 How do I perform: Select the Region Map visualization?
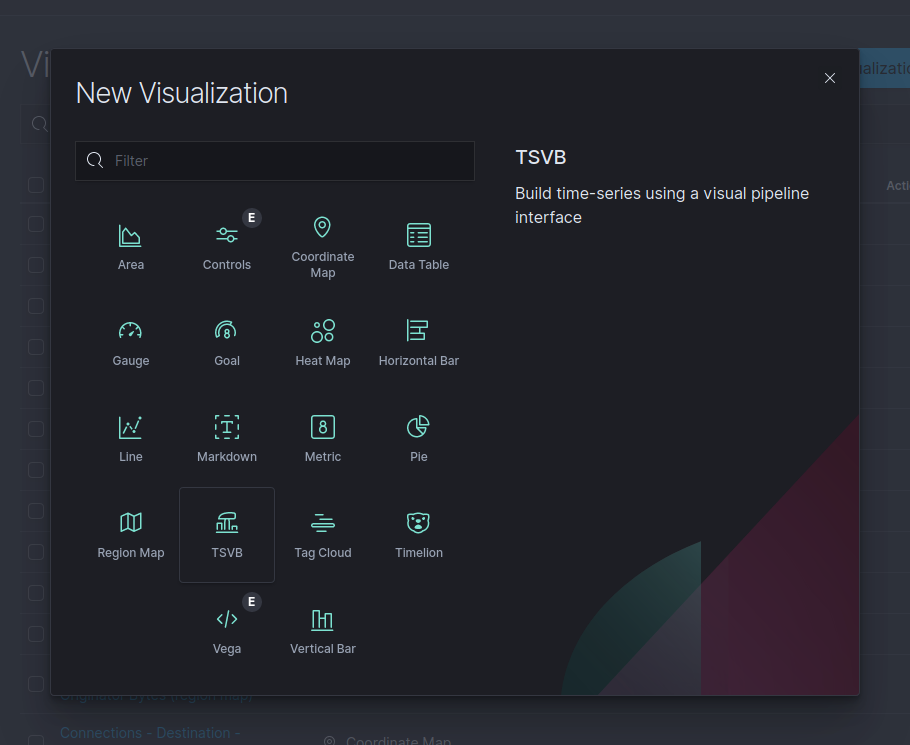point(131,532)
